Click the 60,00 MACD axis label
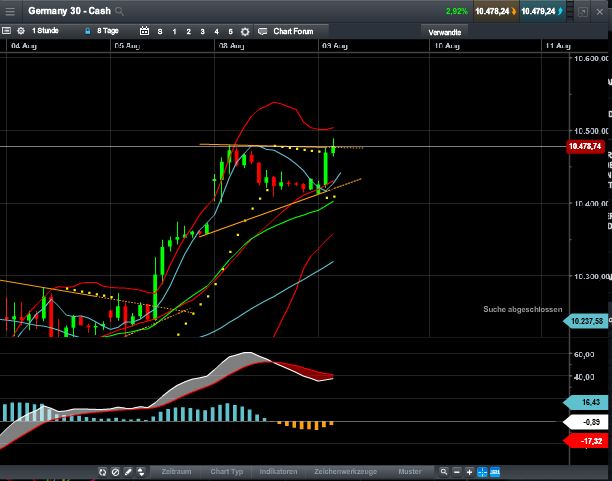 click(x=585, y=355)
